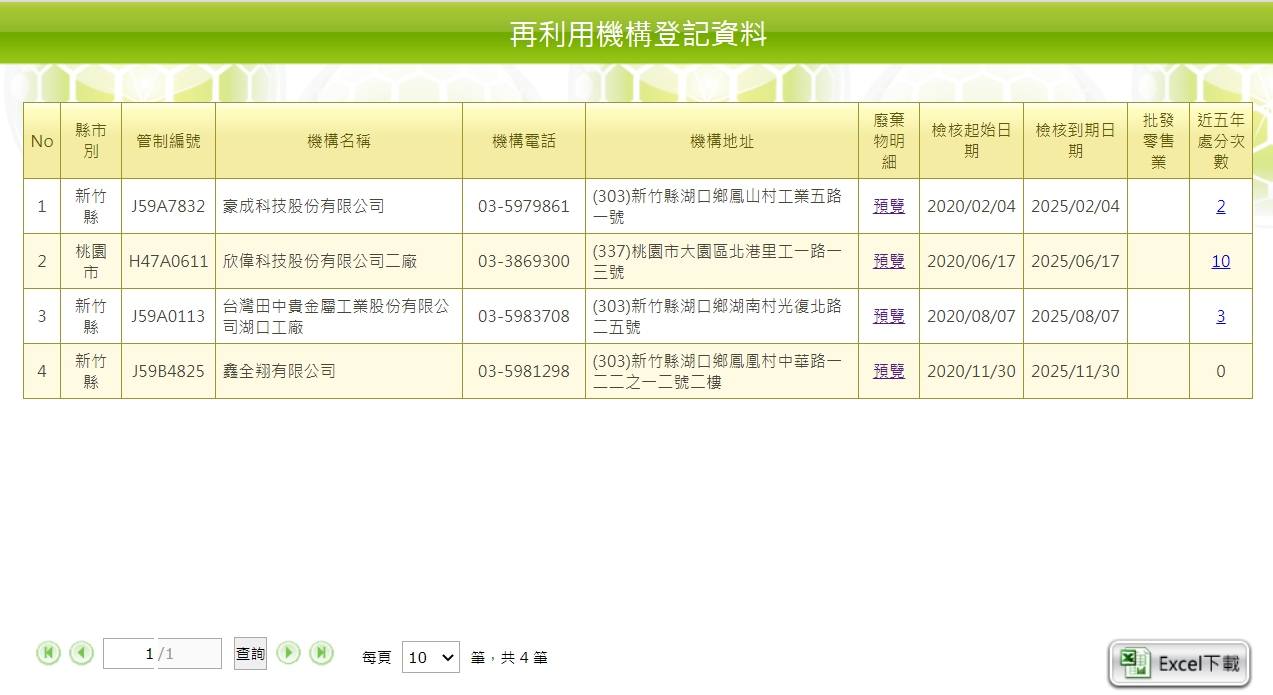The height and width of the screenshot is (695, 1273).
Task: Click company name 鑫全翔有限公司
Action: click(x=279, y=371)
